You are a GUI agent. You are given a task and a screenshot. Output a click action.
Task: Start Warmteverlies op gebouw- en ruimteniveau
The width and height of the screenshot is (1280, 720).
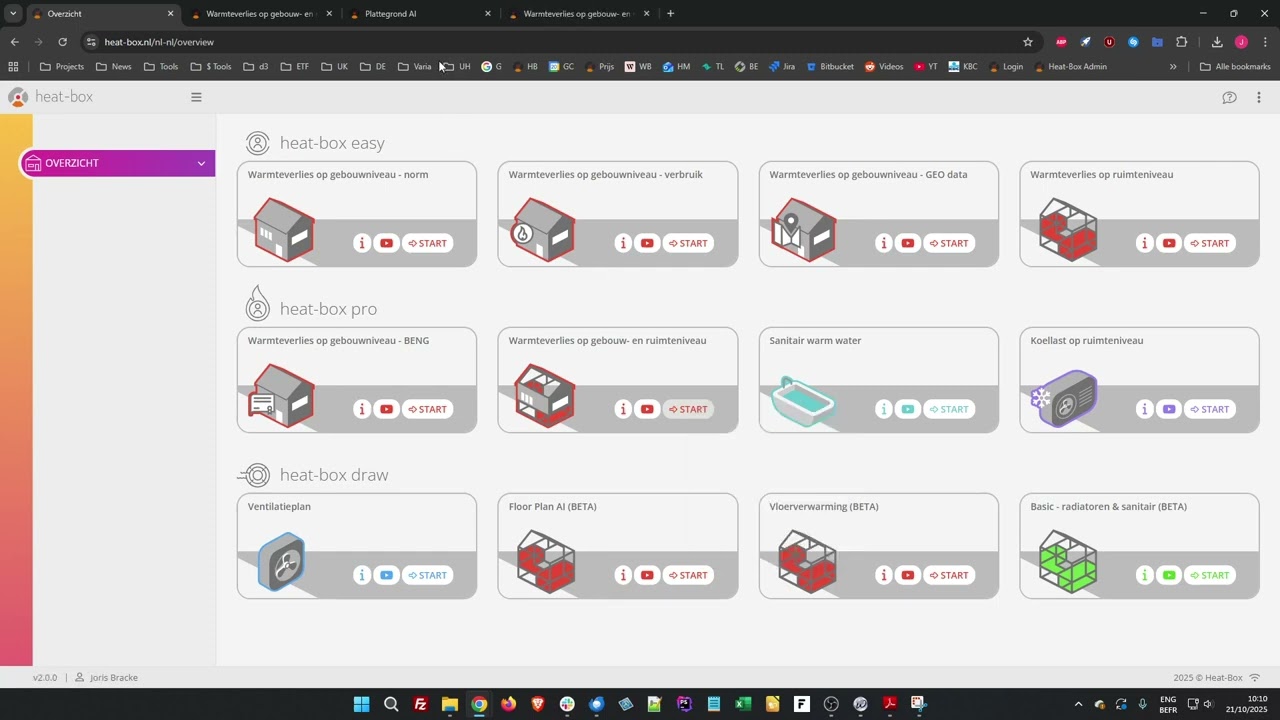click(x=689, y=409)
